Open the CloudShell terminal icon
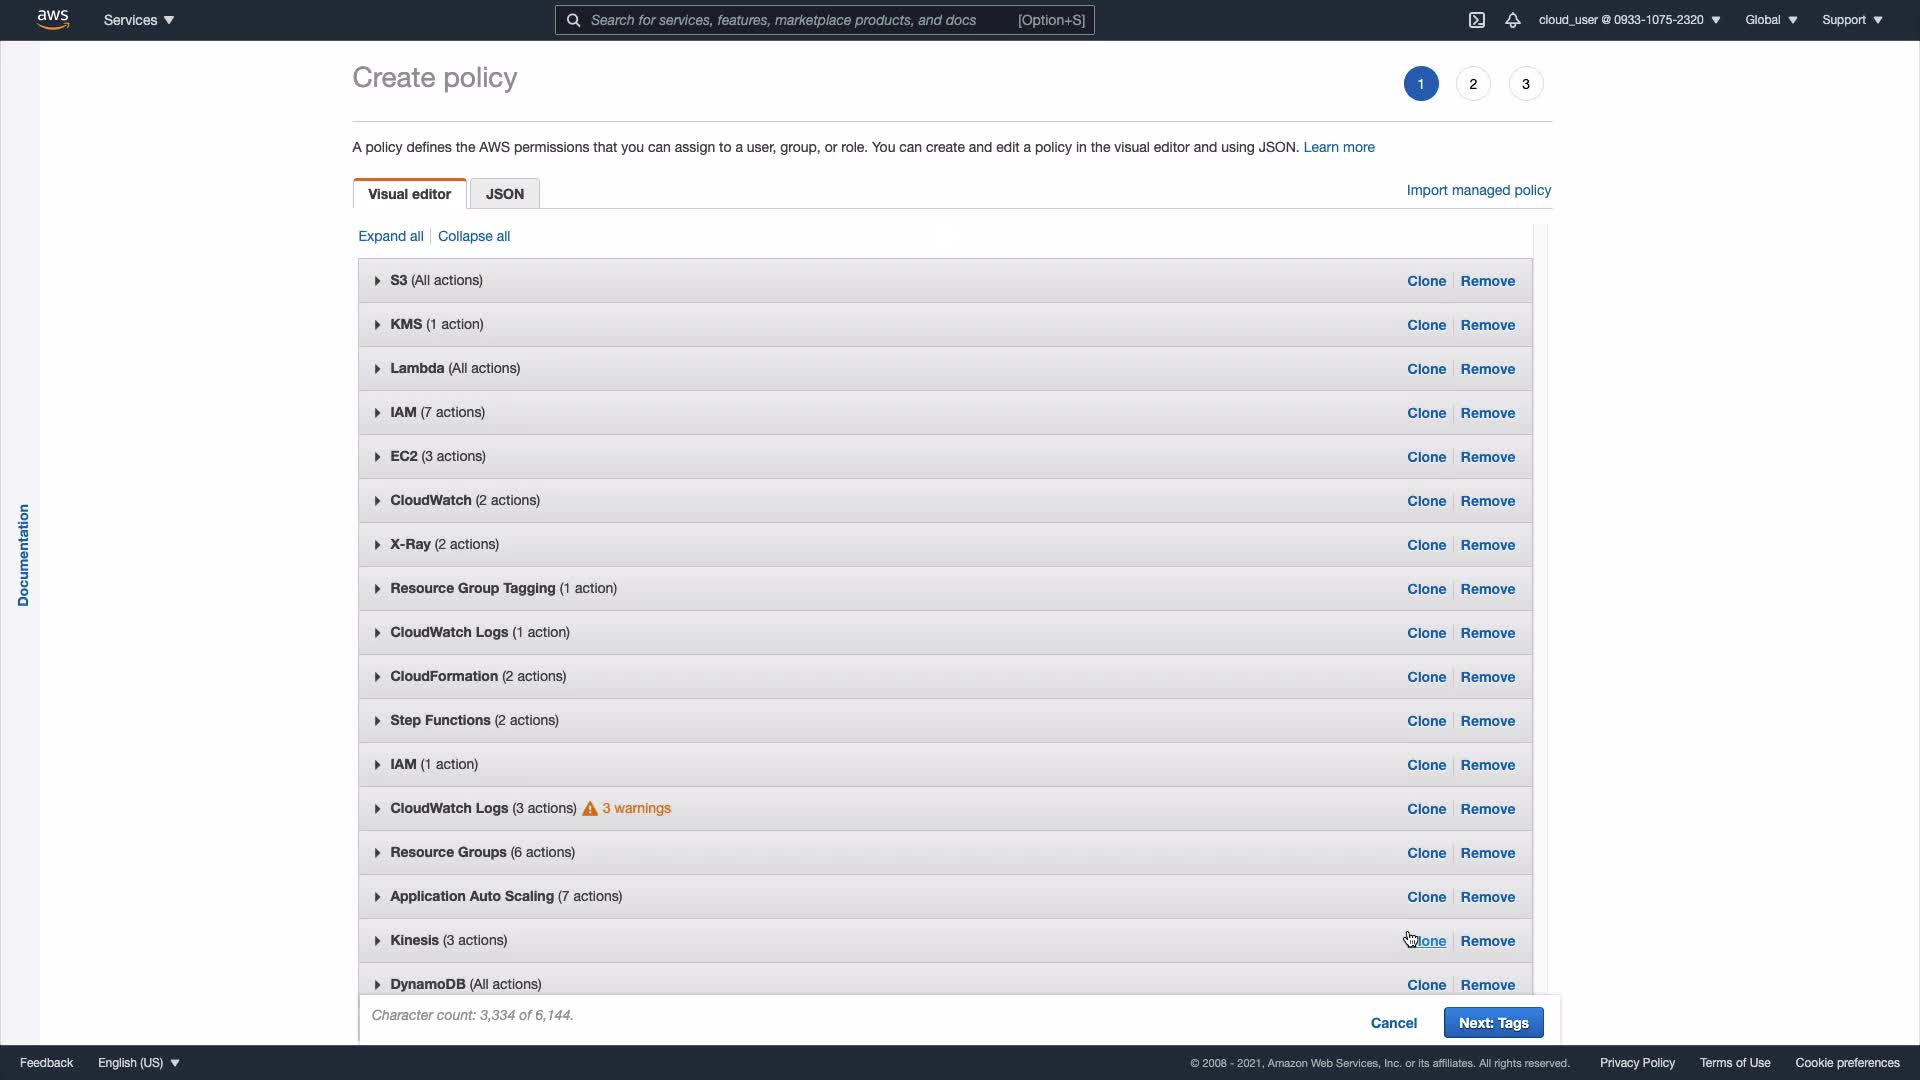The image size is (1920, 1080). coord(1477,20)
